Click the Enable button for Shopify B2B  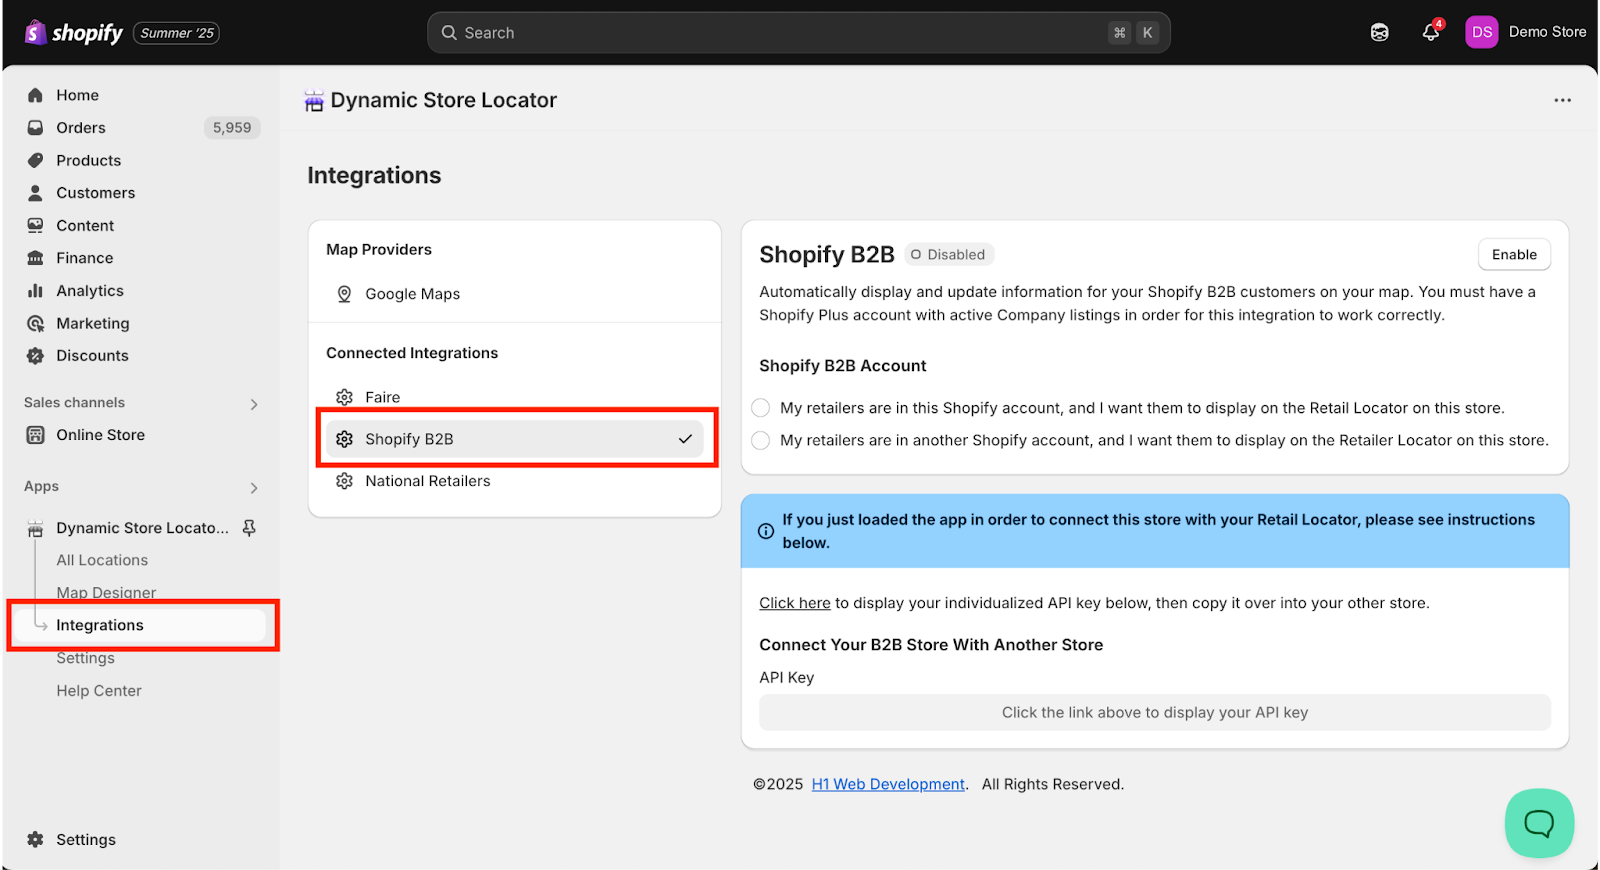click(x=1514, y=254)
